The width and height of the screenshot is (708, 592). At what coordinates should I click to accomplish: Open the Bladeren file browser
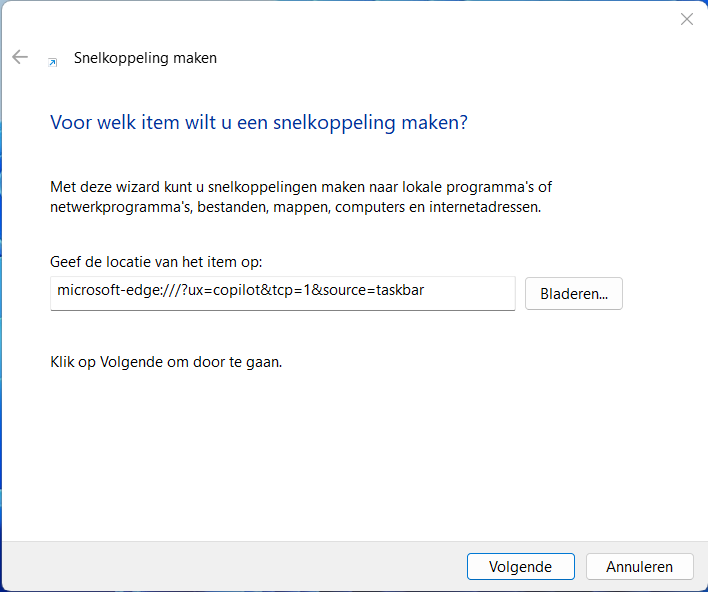tap(573, 294)
